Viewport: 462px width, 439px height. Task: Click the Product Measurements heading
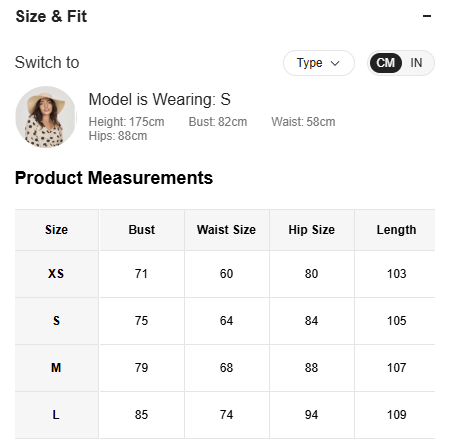coord(114,178)
